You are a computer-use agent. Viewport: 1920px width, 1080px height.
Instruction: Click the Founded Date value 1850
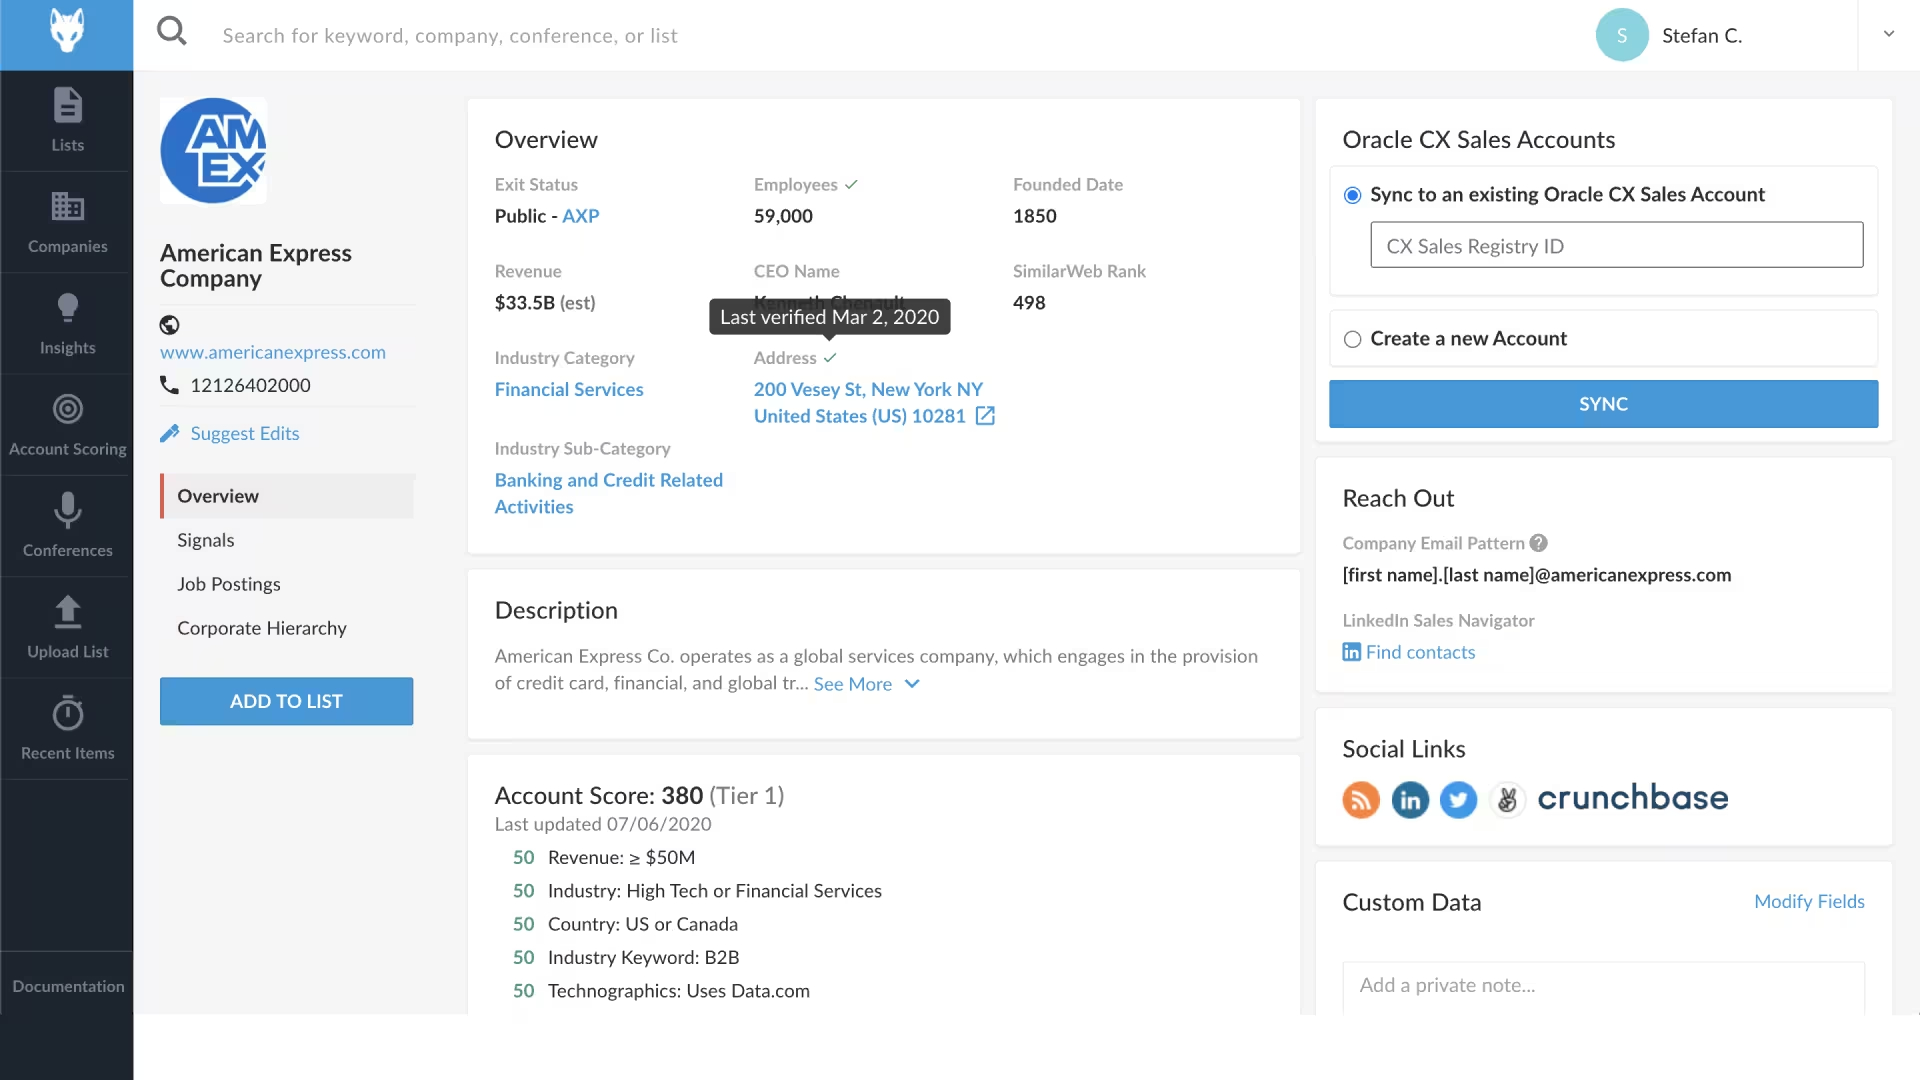click(1034, 216)
